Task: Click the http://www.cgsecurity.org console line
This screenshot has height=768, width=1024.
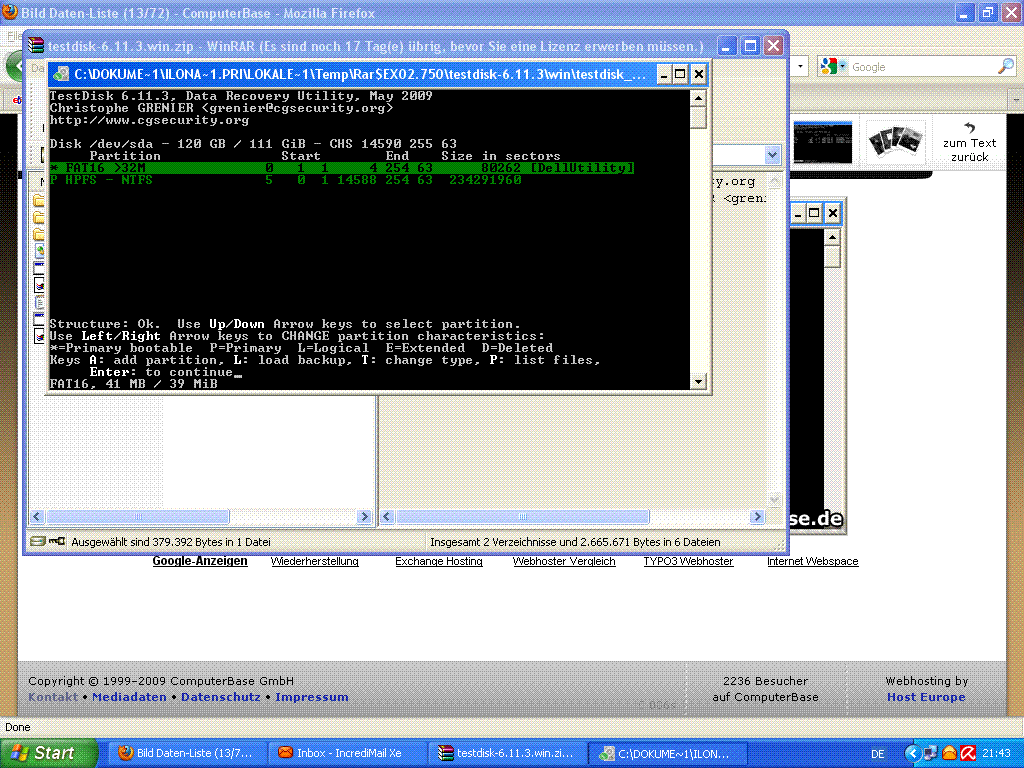Action: [149, 120]
